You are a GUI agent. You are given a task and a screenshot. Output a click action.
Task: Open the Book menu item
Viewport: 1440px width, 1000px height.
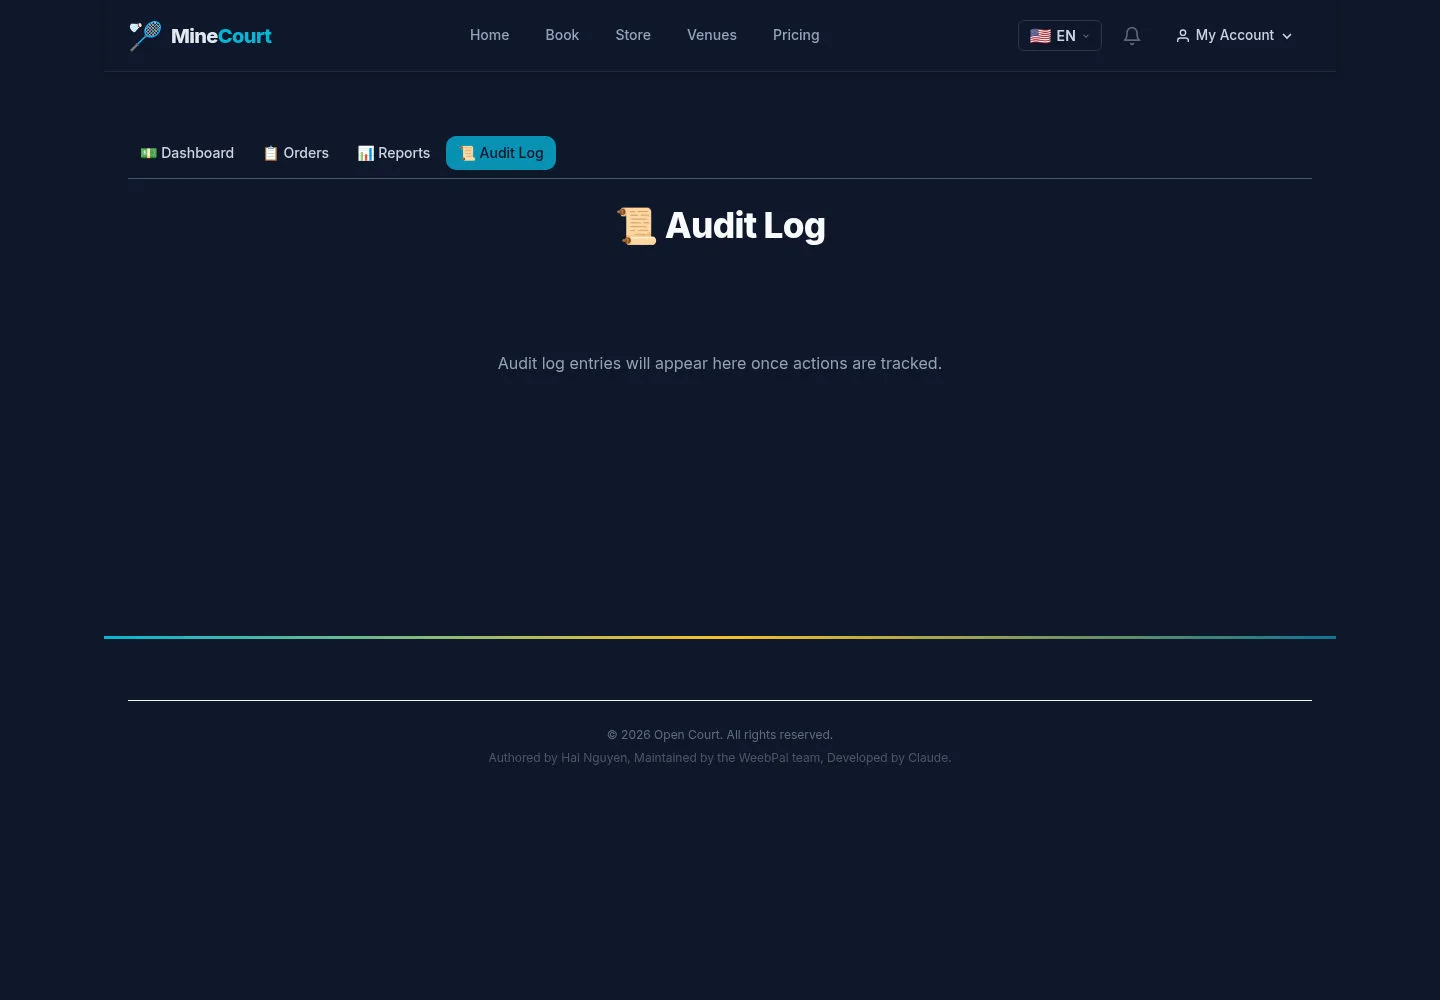point(562,35)
